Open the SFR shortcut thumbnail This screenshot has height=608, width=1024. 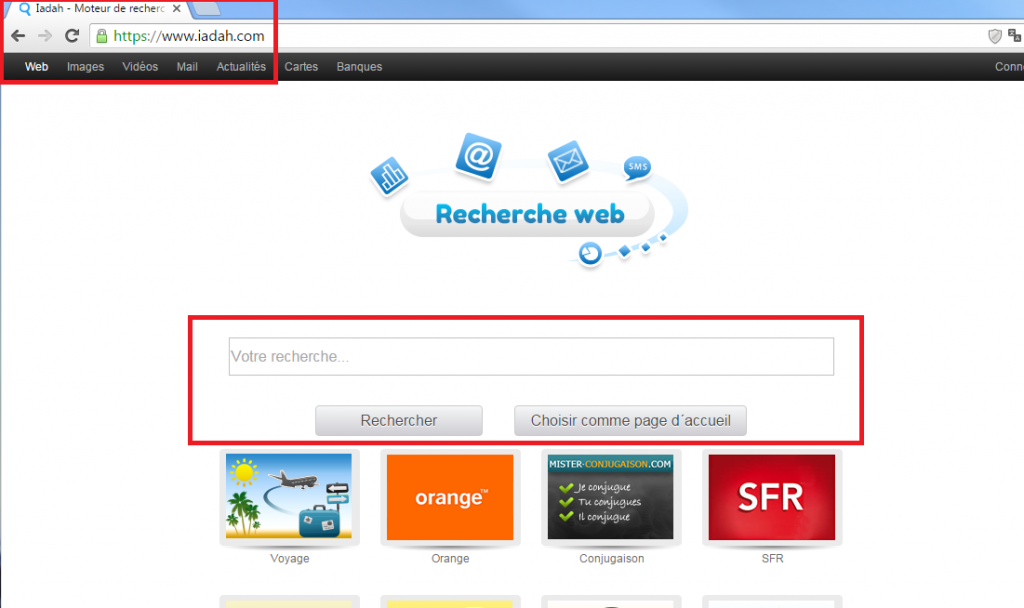pos(772,497)
